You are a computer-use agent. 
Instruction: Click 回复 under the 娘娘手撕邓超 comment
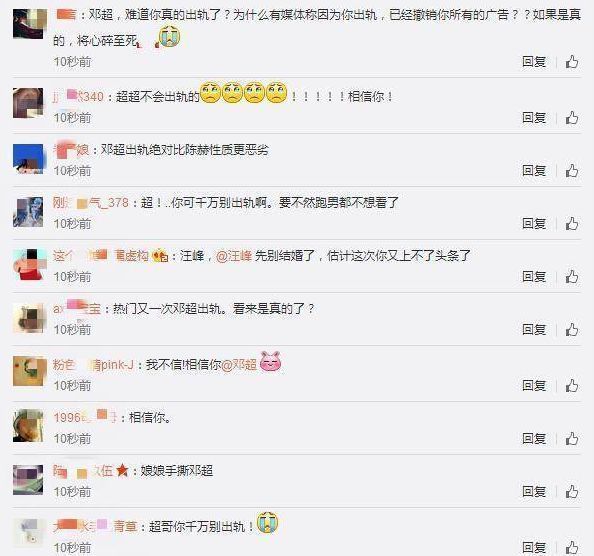[x=534, y=492]
